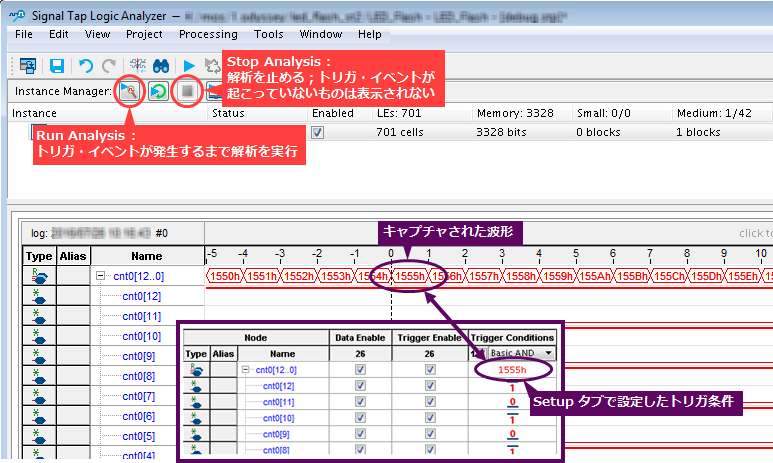Click the 1557h sample in the waveform
The width and height of the screenshot is (773, 463).
(x=484, y=275)
